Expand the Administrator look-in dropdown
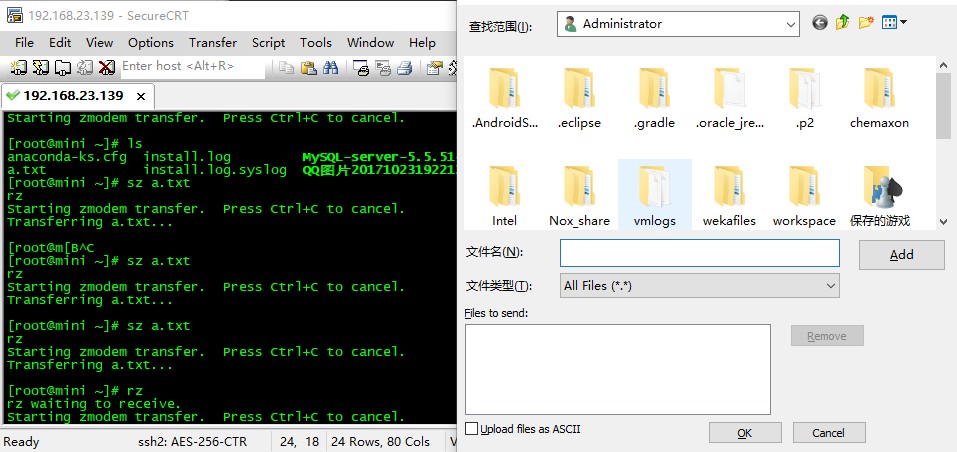 coord(792,25)
